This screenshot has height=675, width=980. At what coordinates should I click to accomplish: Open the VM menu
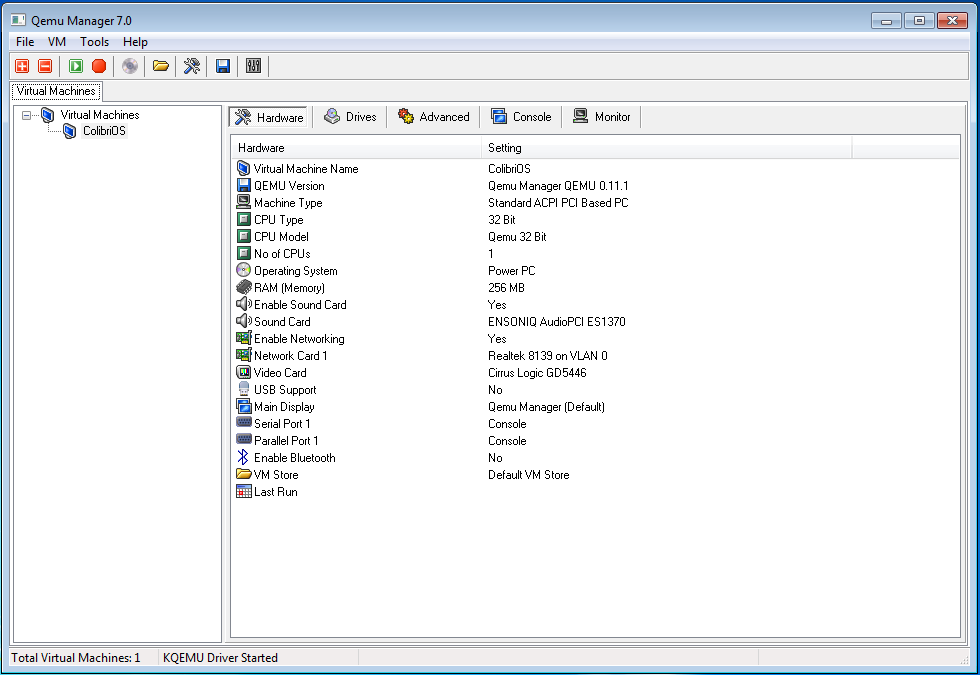(57, 42)
